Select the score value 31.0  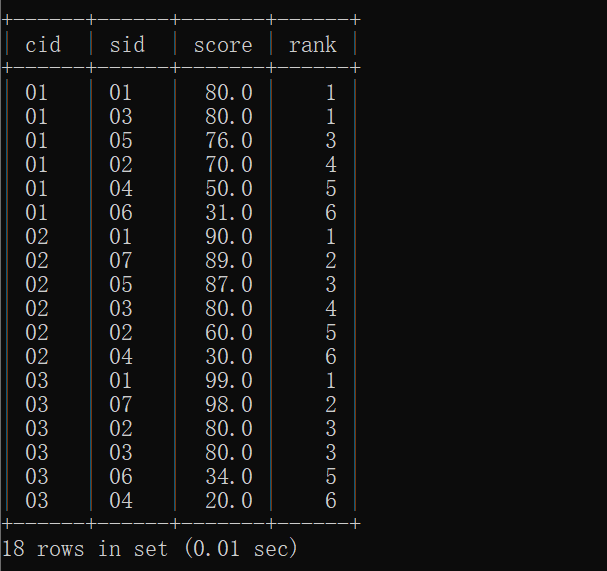pyautogui.click(x=229, y=213)
